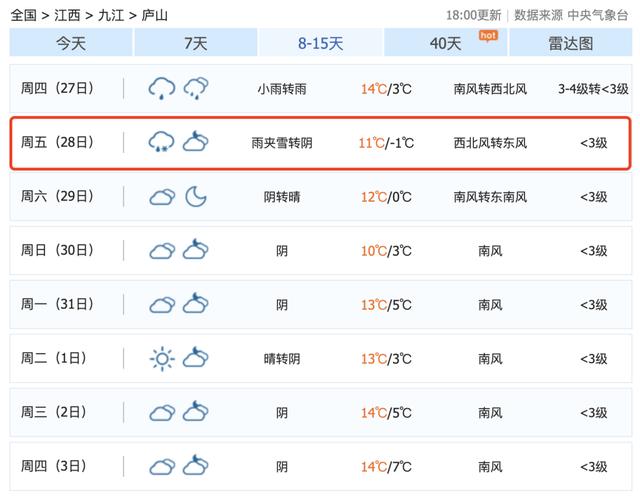This screenshot has height=500, width=640.
Task: Go to 九江 in breadcrumb
Action: point(111,16)
